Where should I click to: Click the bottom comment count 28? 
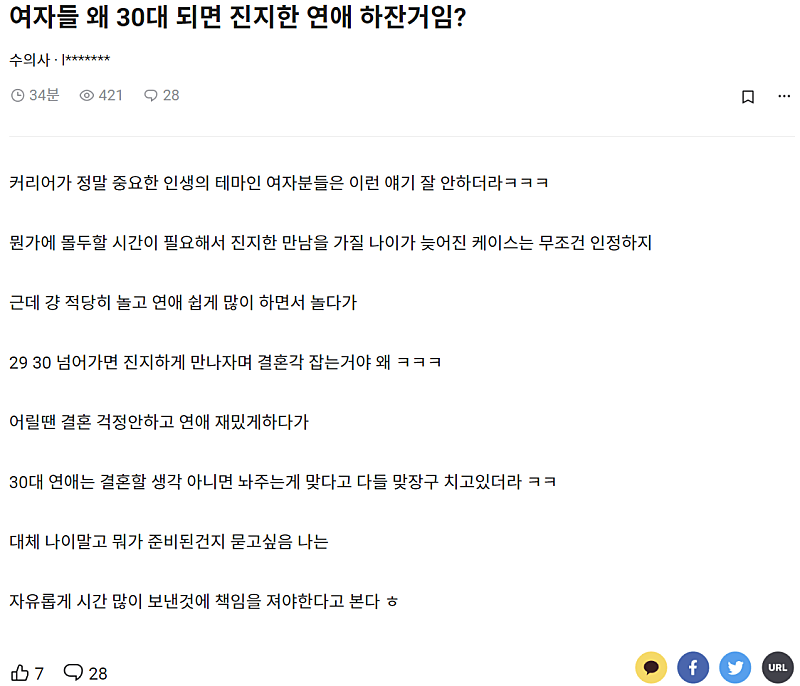pos(98,673)
